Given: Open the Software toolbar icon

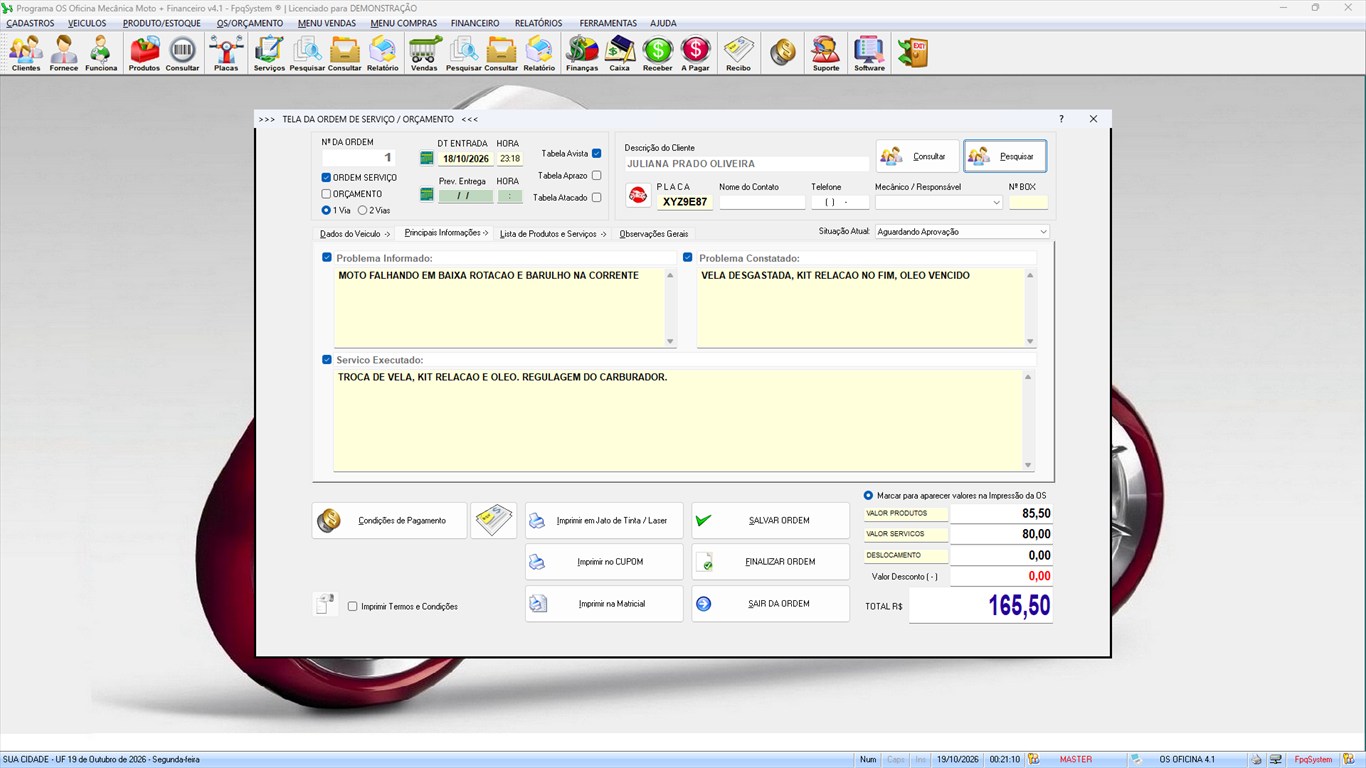Looking at the screenshot, I should pyautogui.click(x=869, y=53).
